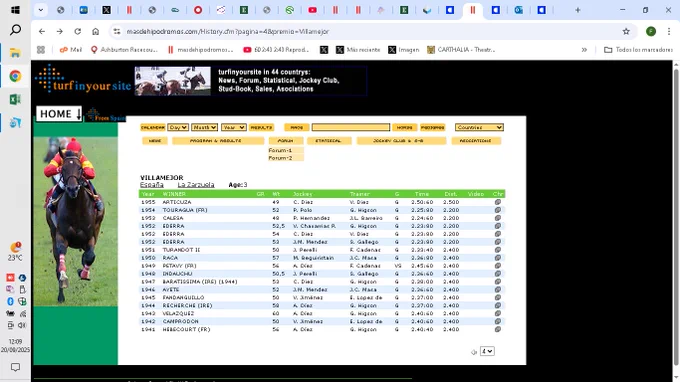680x382 pixels.
Task: Open the STATISTICAL menu item
Action: [329, 141]
